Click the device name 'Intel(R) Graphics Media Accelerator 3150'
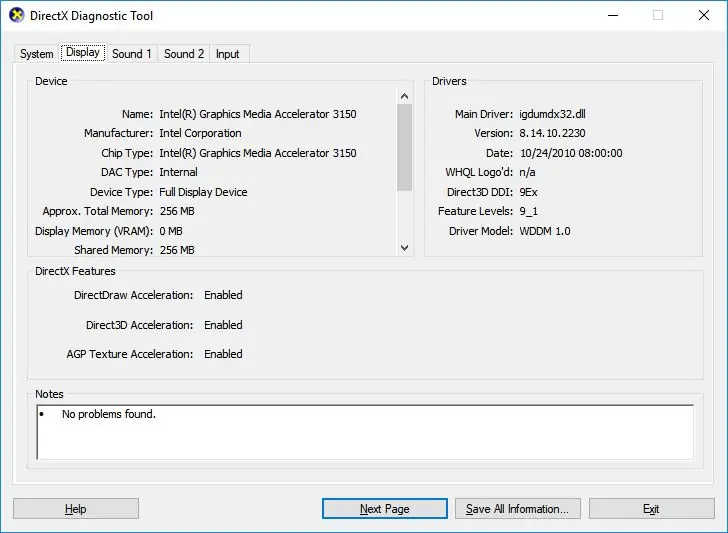Image resolution: width=728 pixels, height=533 pixels. [258, 114]
